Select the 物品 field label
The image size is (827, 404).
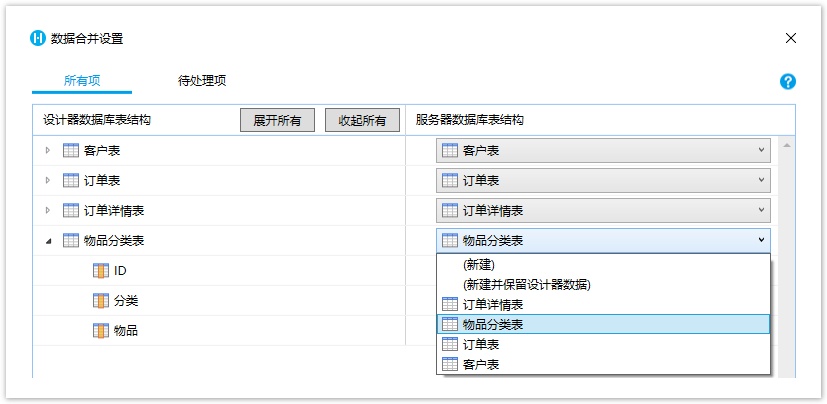click(x=126, y=331)
